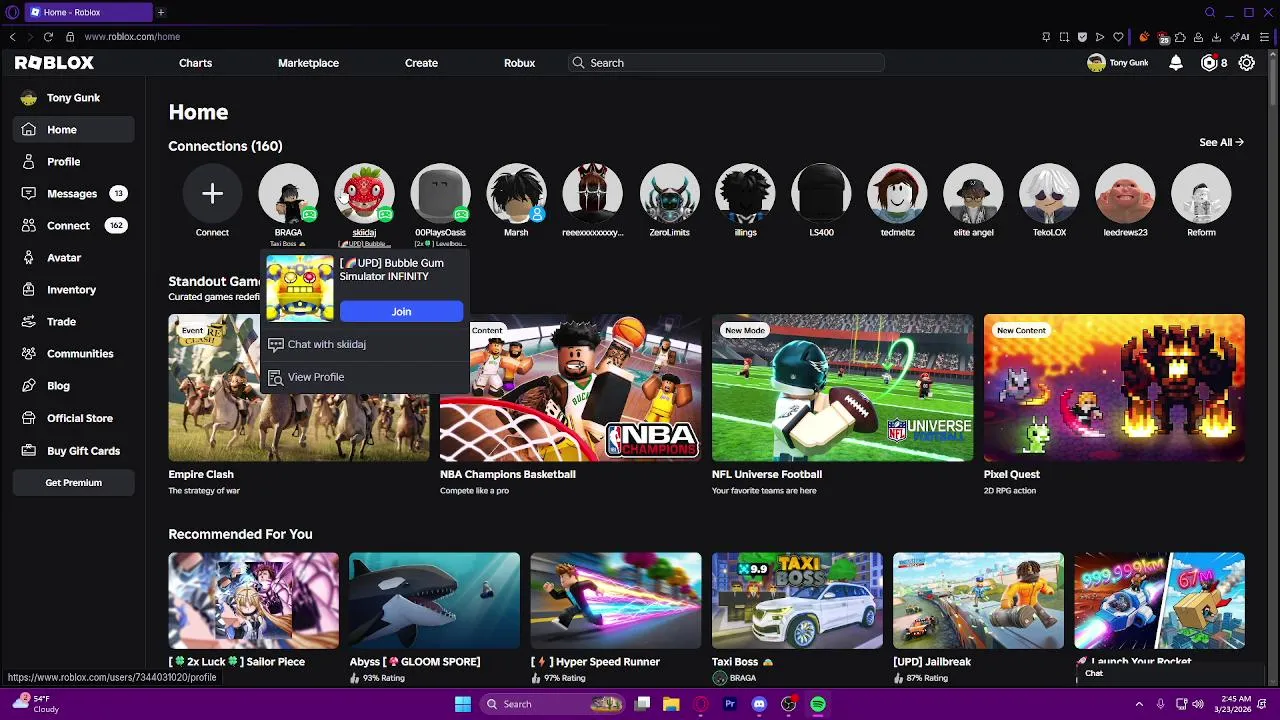The image size is (1280, 720).
Task: Open the Roblox settings gear
Action: click(1247, 63)
